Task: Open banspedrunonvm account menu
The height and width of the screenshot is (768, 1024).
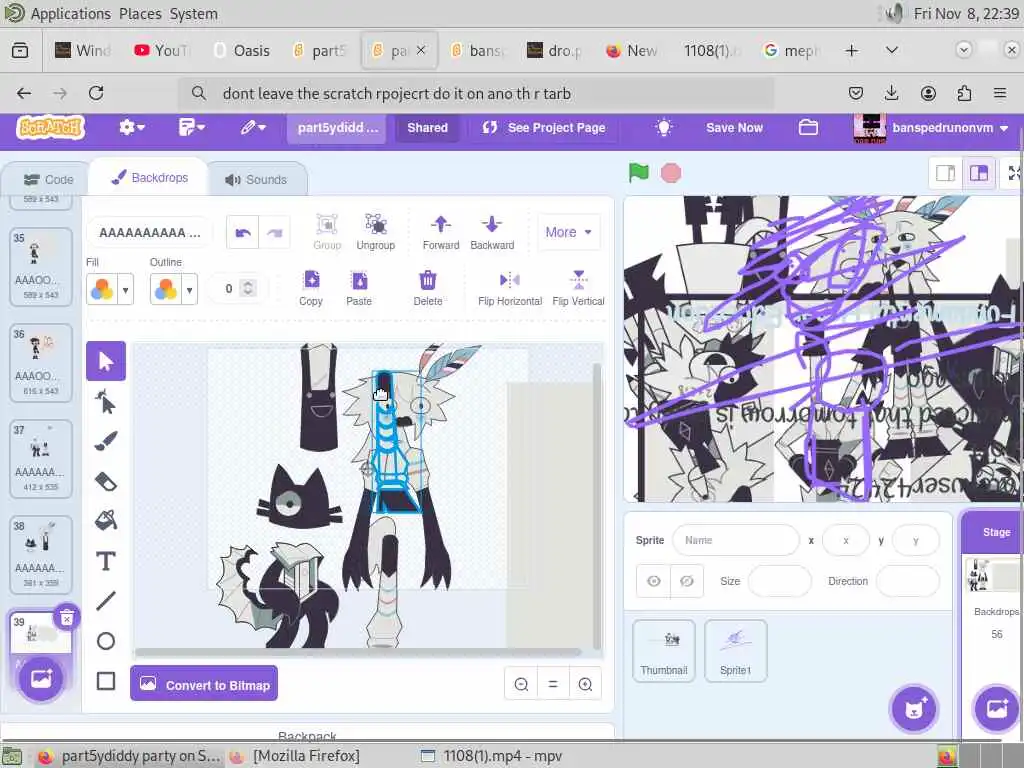Action: (x=933, y=127)
